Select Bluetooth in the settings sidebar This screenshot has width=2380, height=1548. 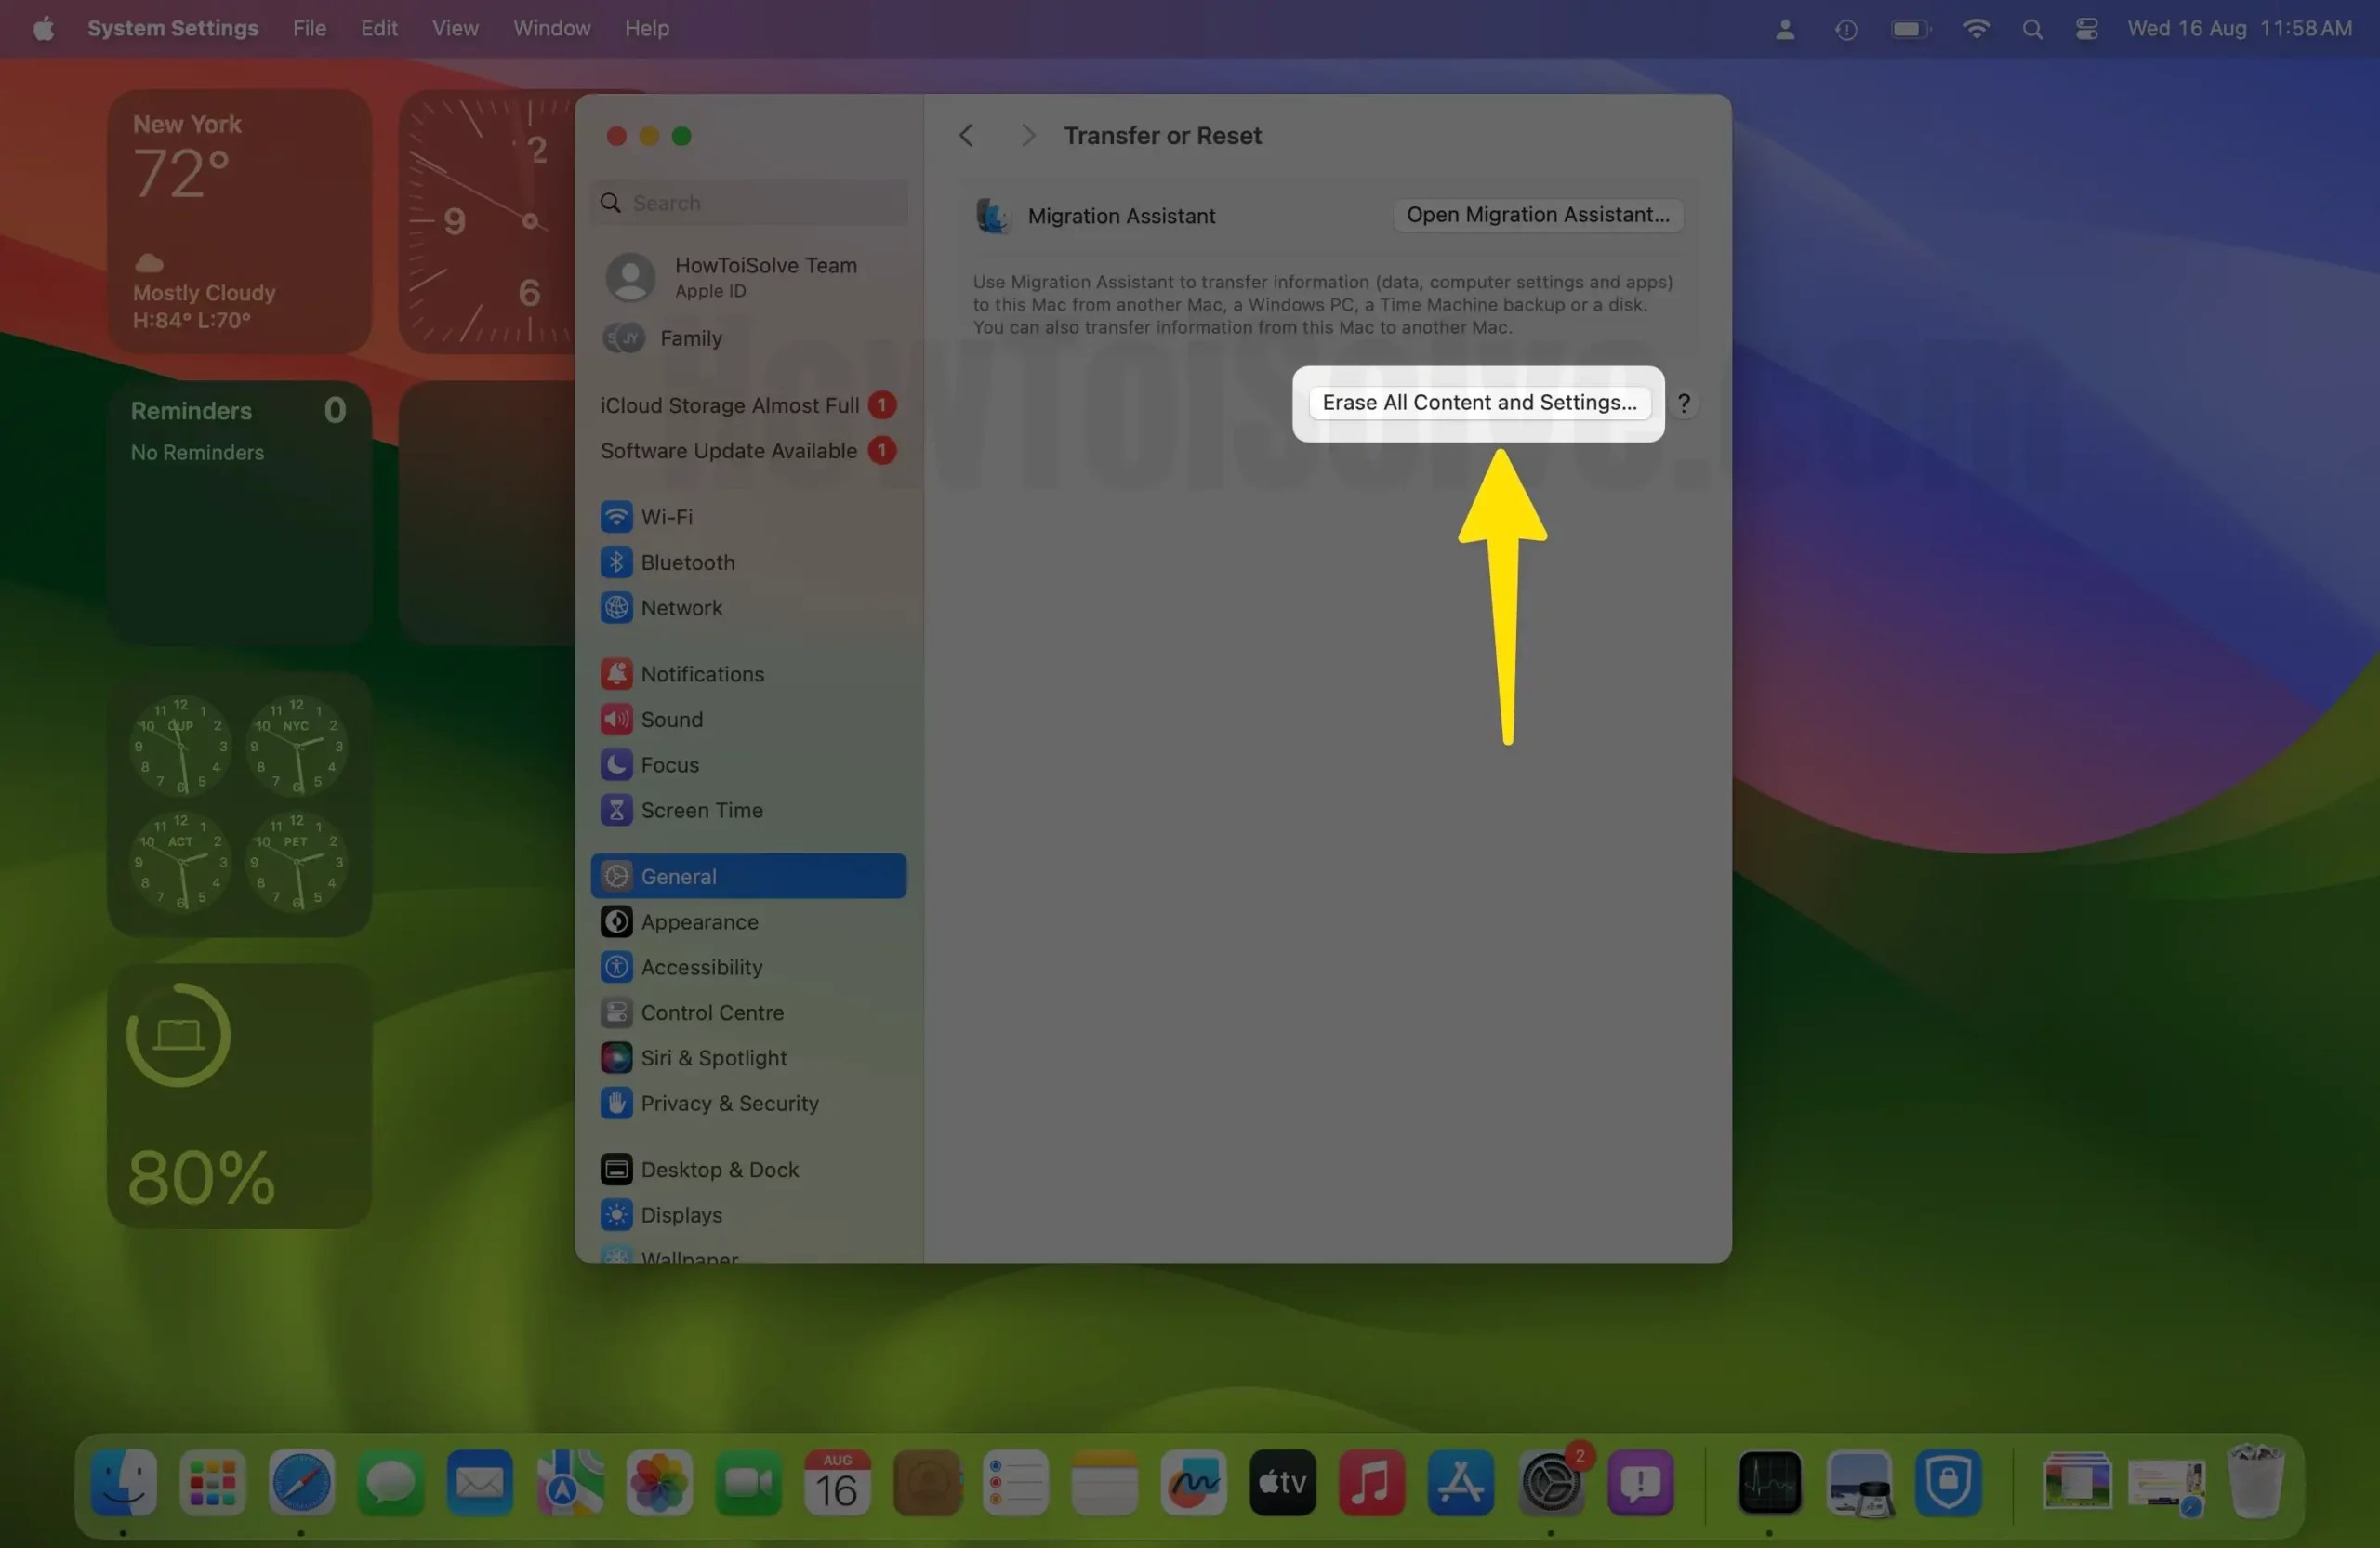click(686, 562)
